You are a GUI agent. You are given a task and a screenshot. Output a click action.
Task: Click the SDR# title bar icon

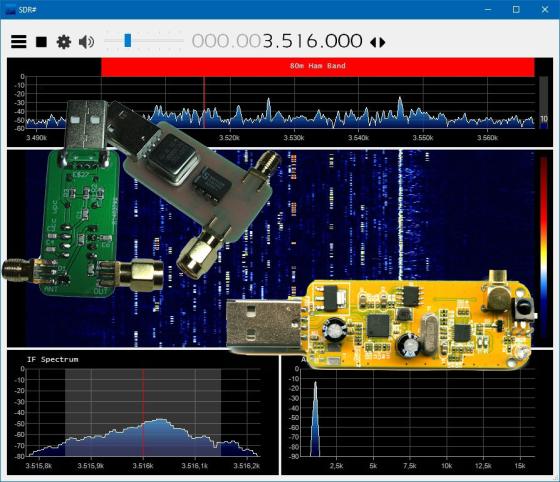11,10
